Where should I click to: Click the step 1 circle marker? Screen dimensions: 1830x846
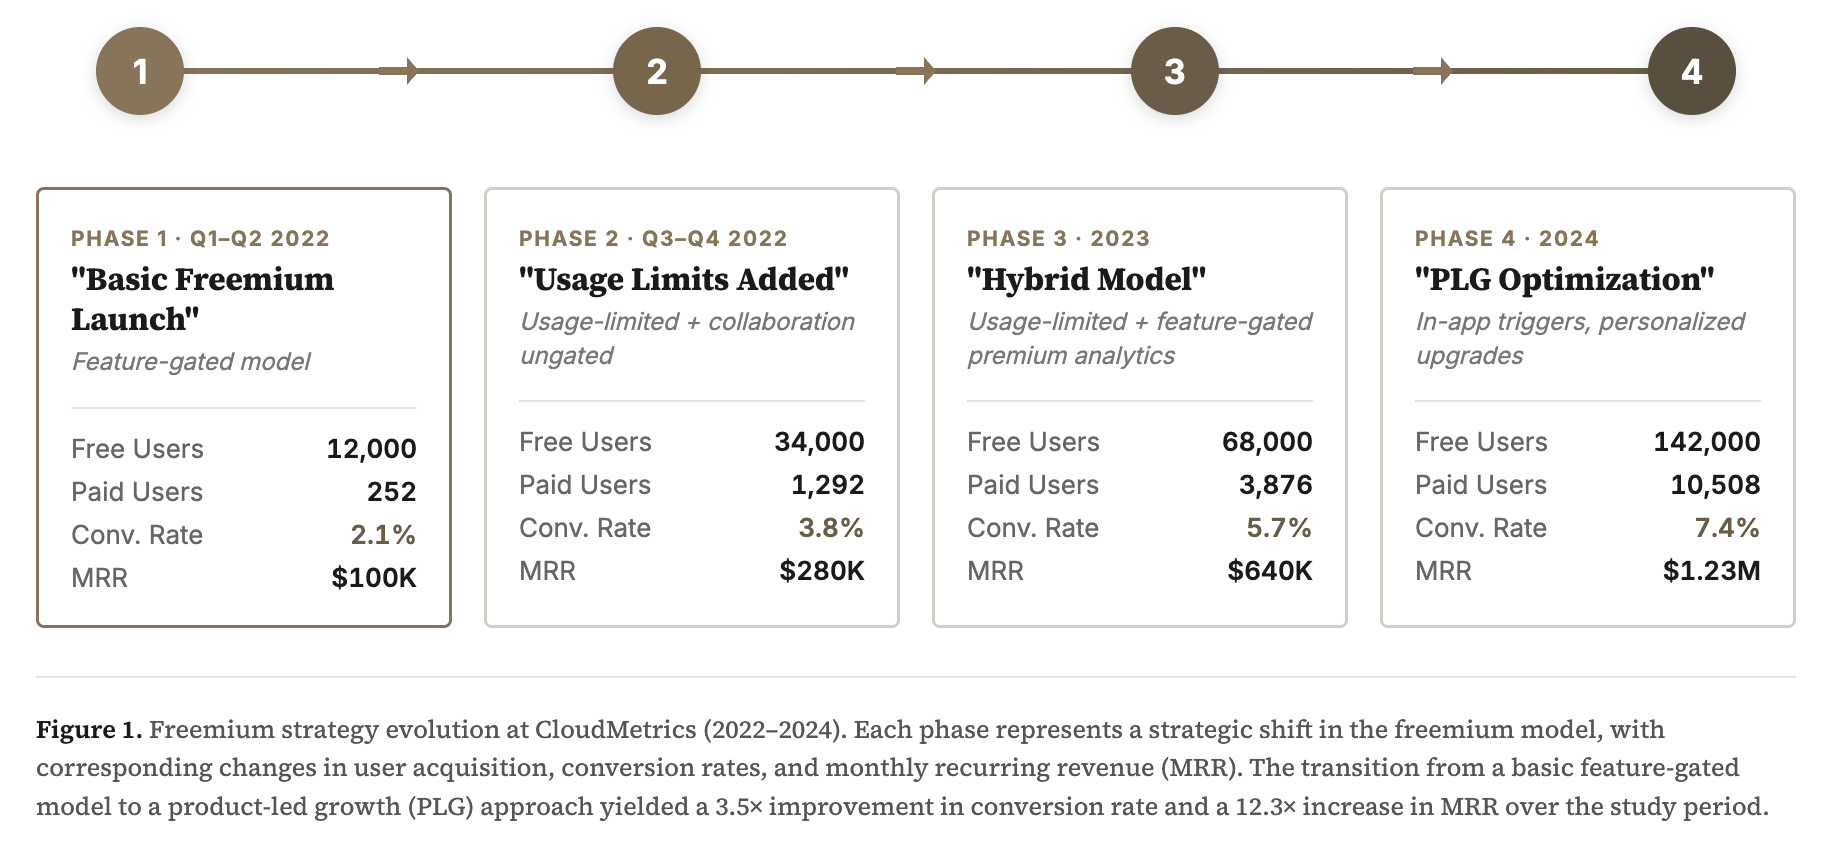140,71
